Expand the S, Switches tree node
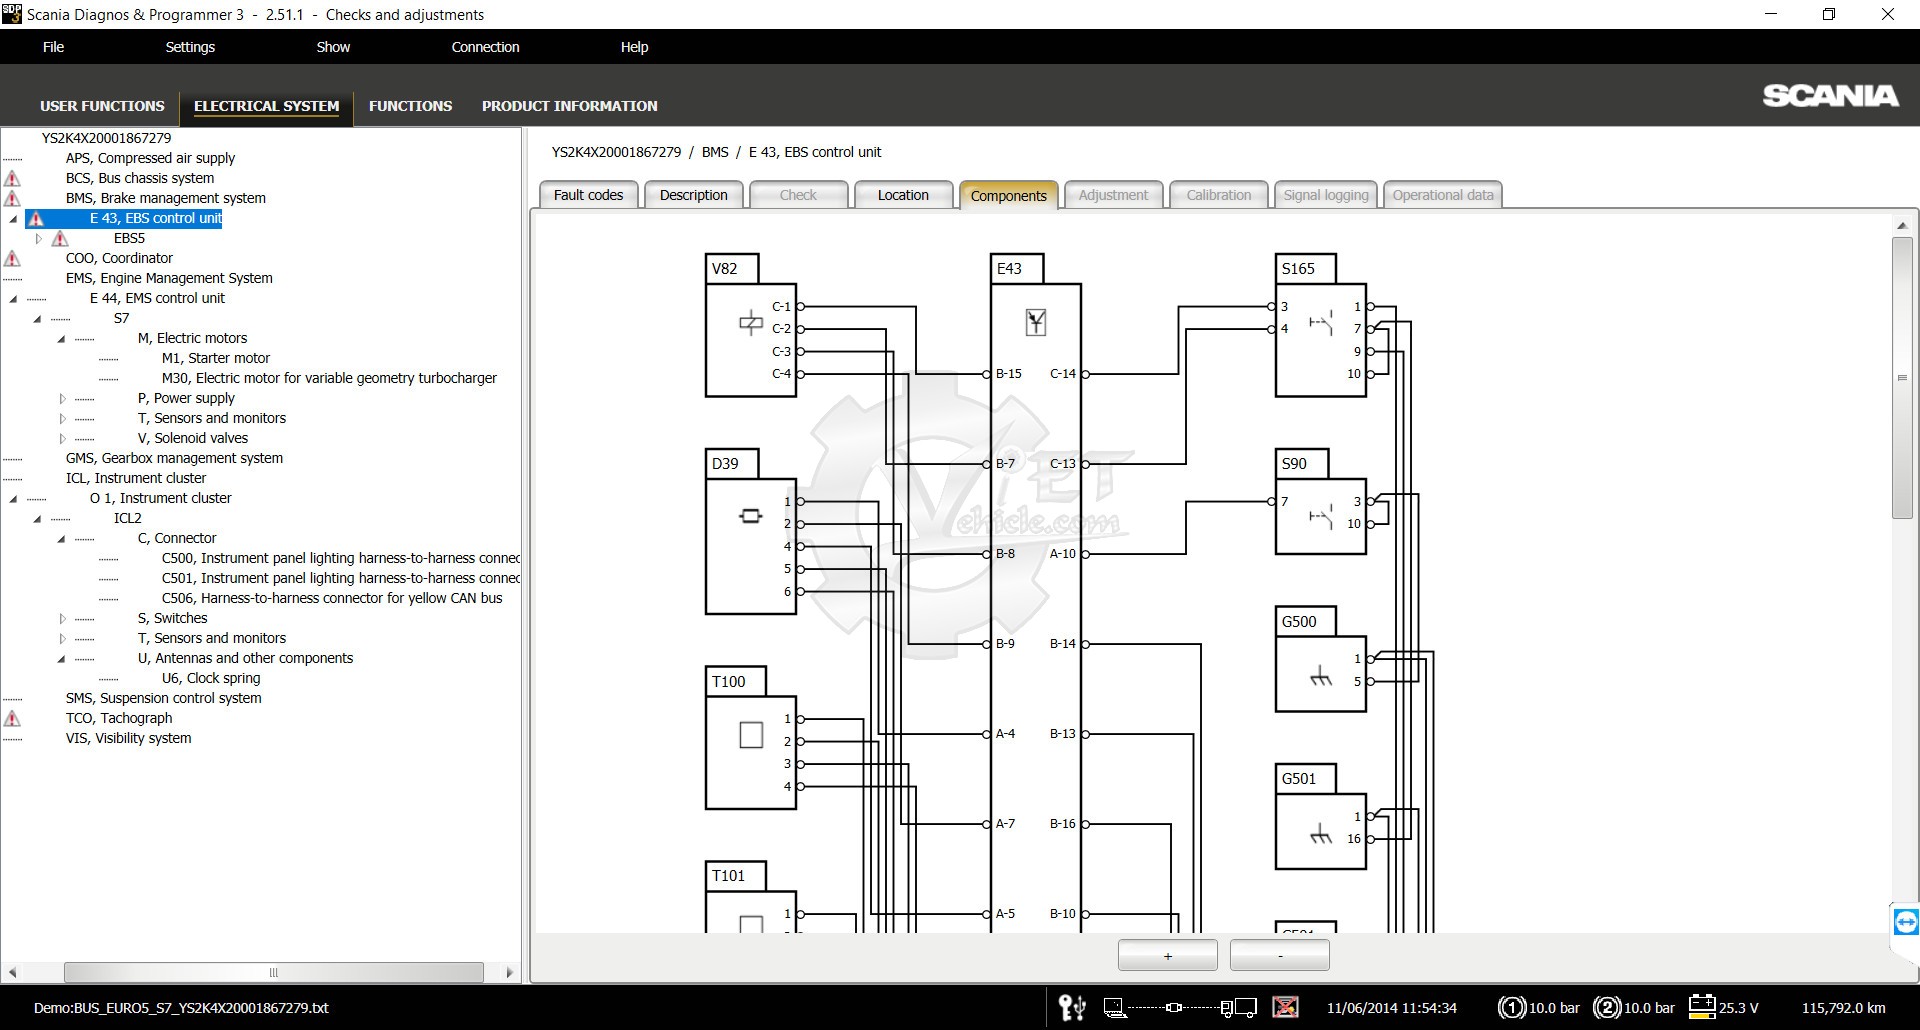The image size is (1920, 1030). (62, 618)
